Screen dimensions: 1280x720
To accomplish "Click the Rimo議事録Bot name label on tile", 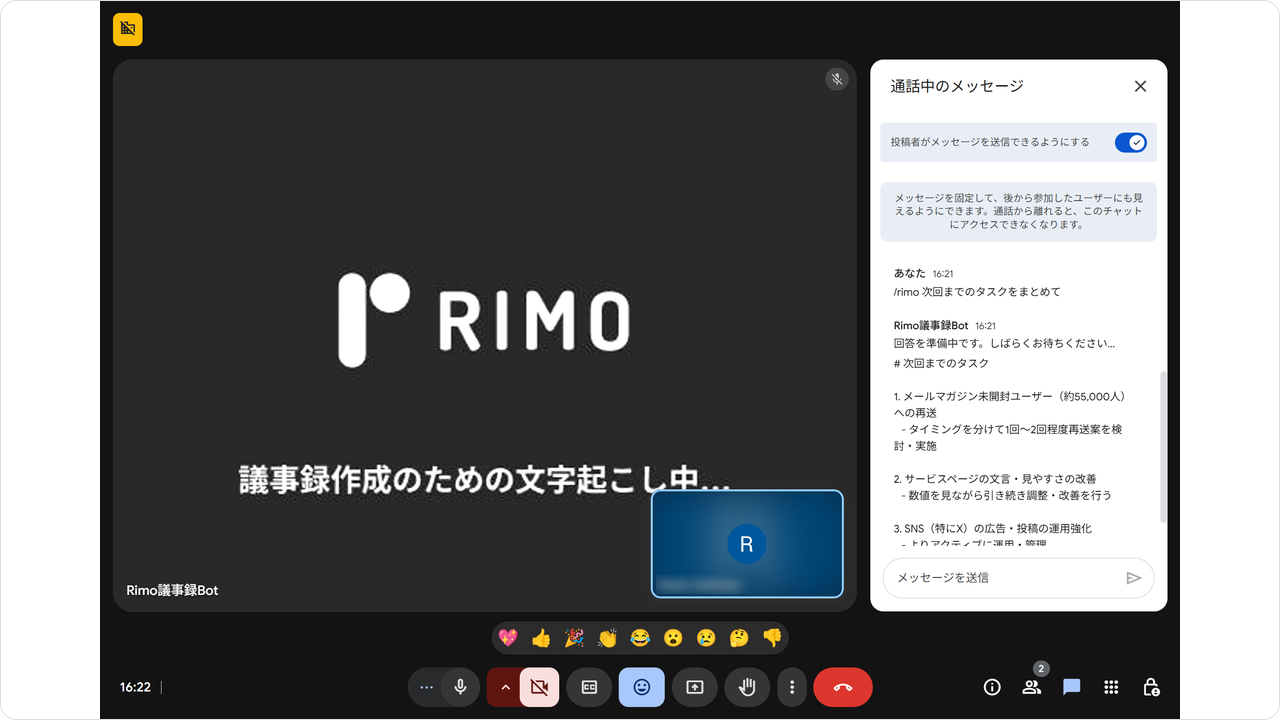I will click(x=172, y=590).
